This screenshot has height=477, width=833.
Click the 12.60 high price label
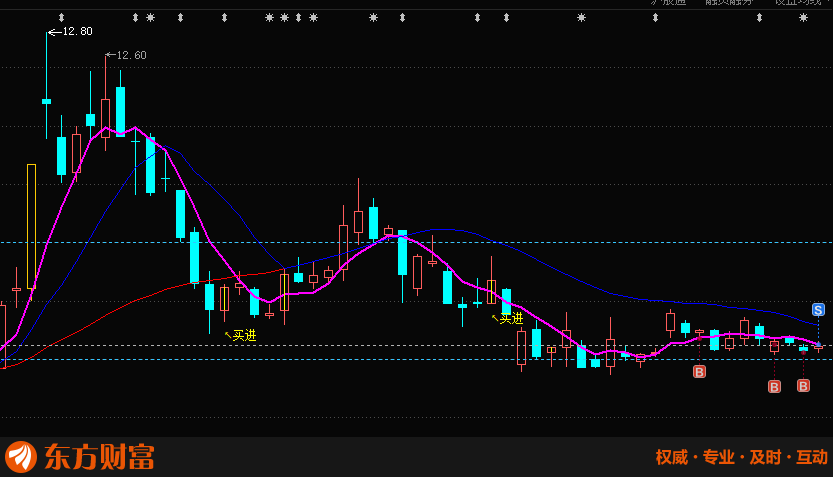(131, 55)
